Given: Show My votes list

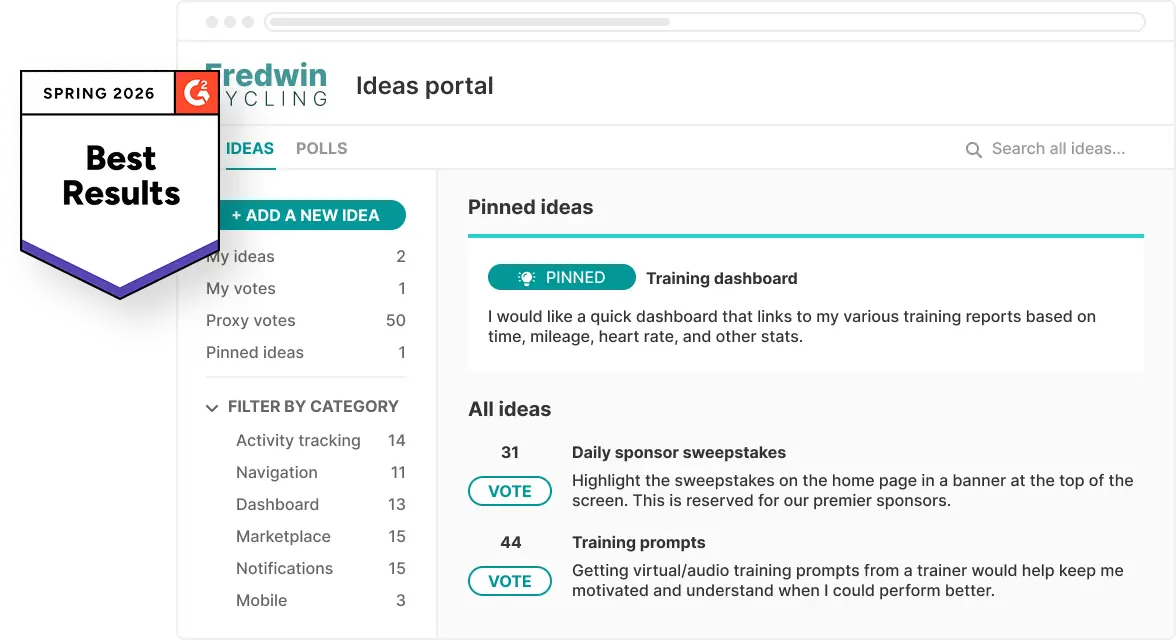Looking at the screenshot, I should point(241,289).
